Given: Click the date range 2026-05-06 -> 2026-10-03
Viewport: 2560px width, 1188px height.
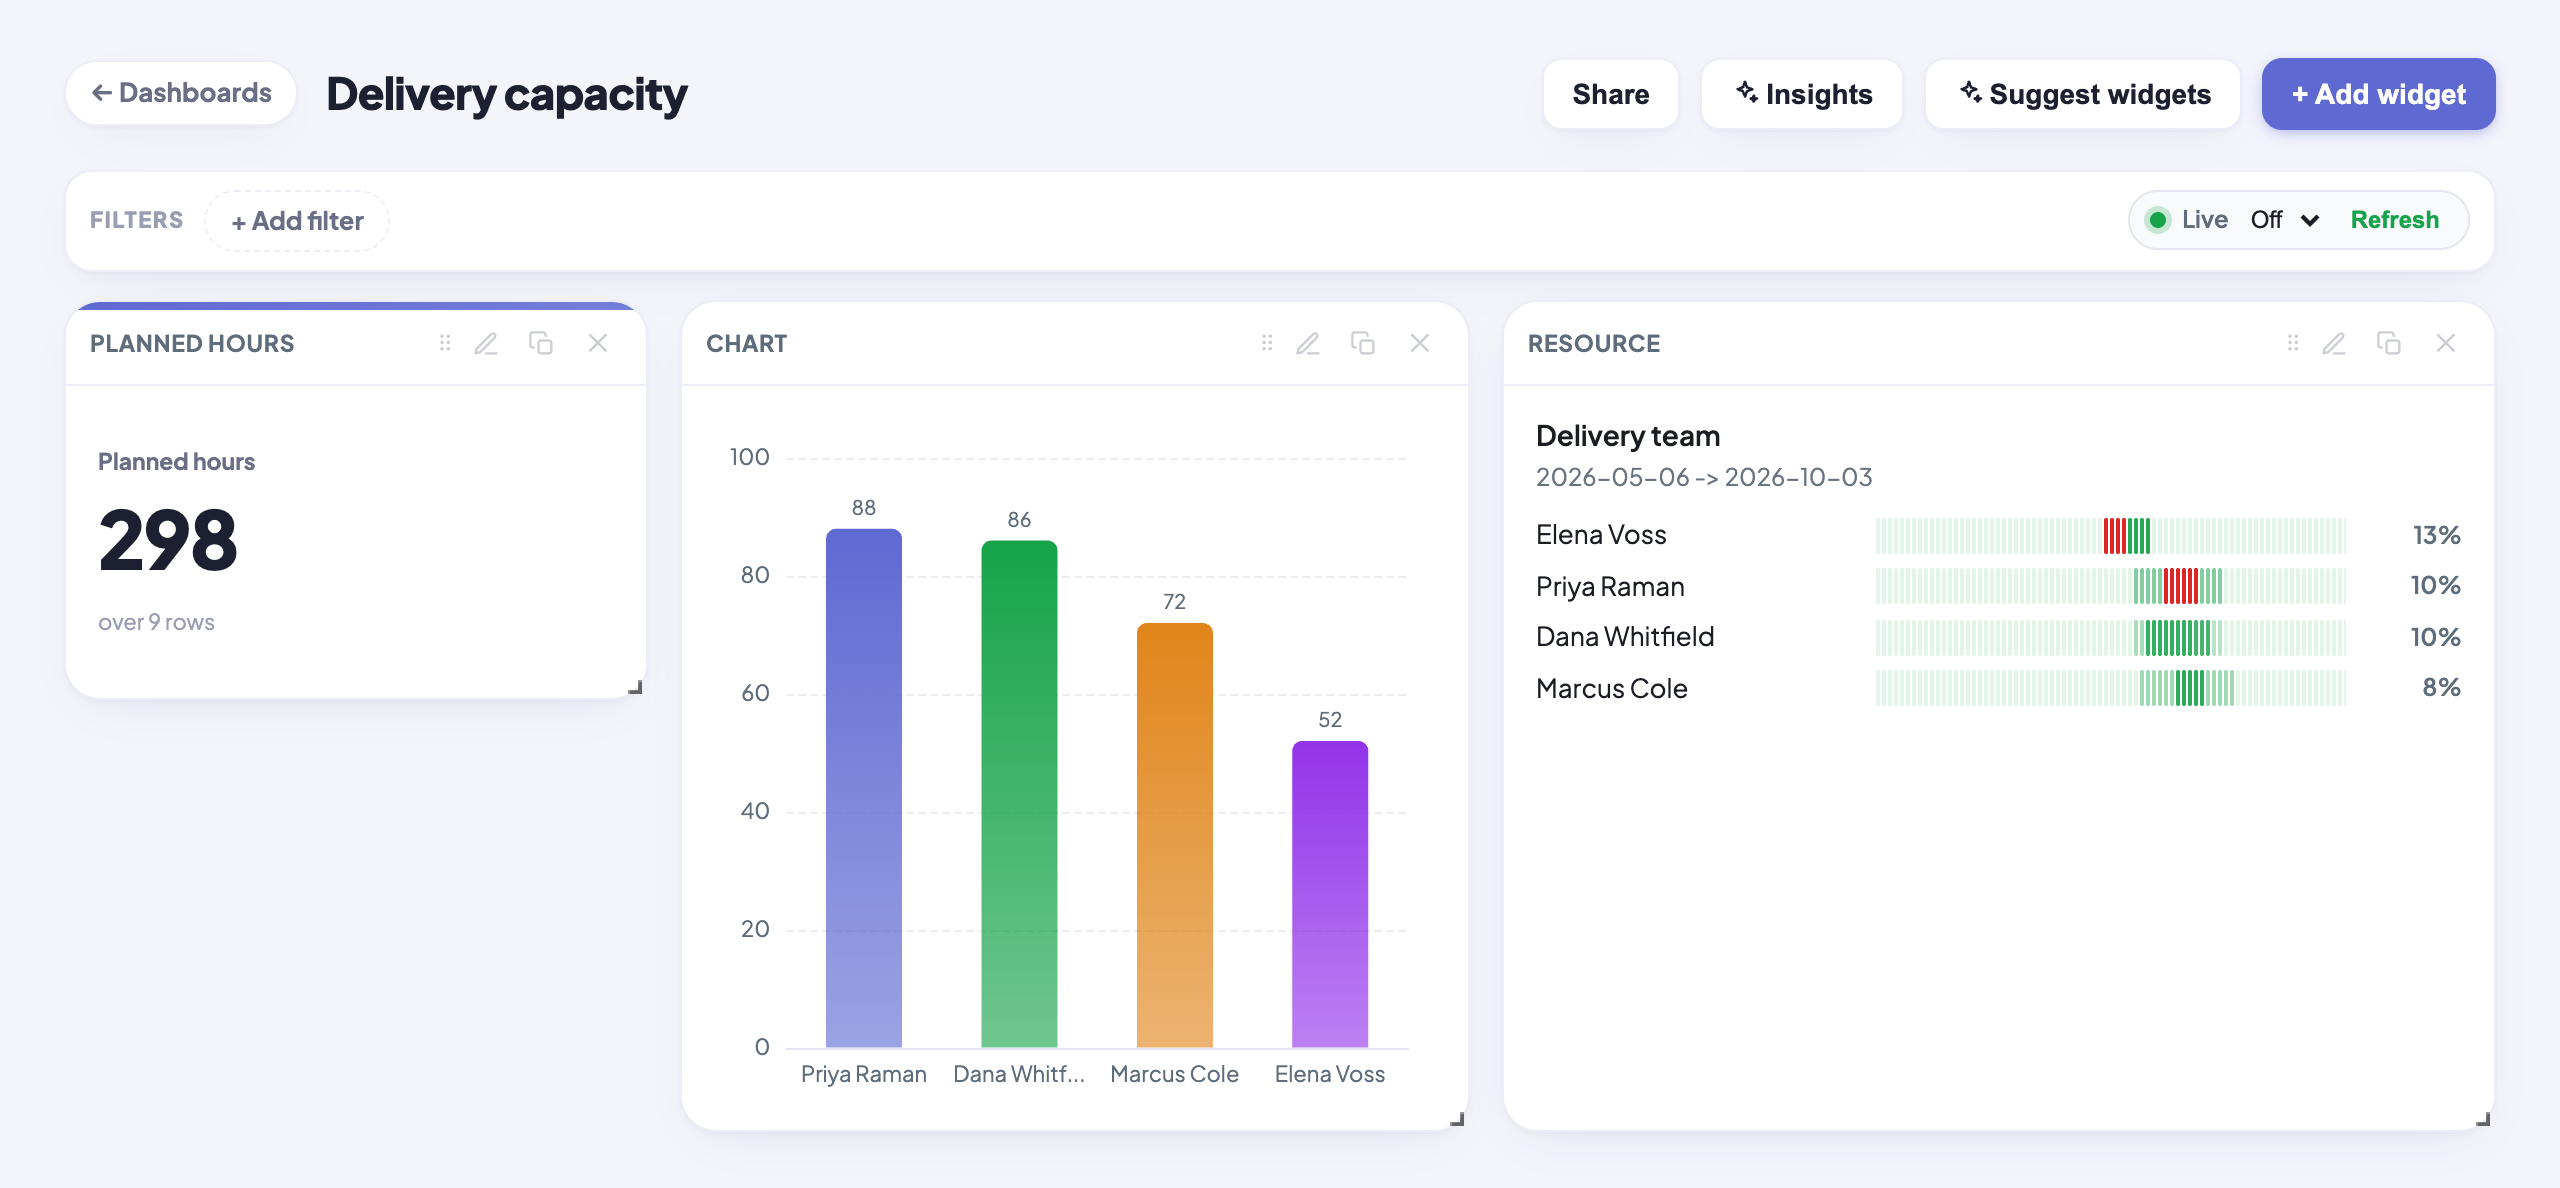Looking at the screenshot, I should point(1704,477).
